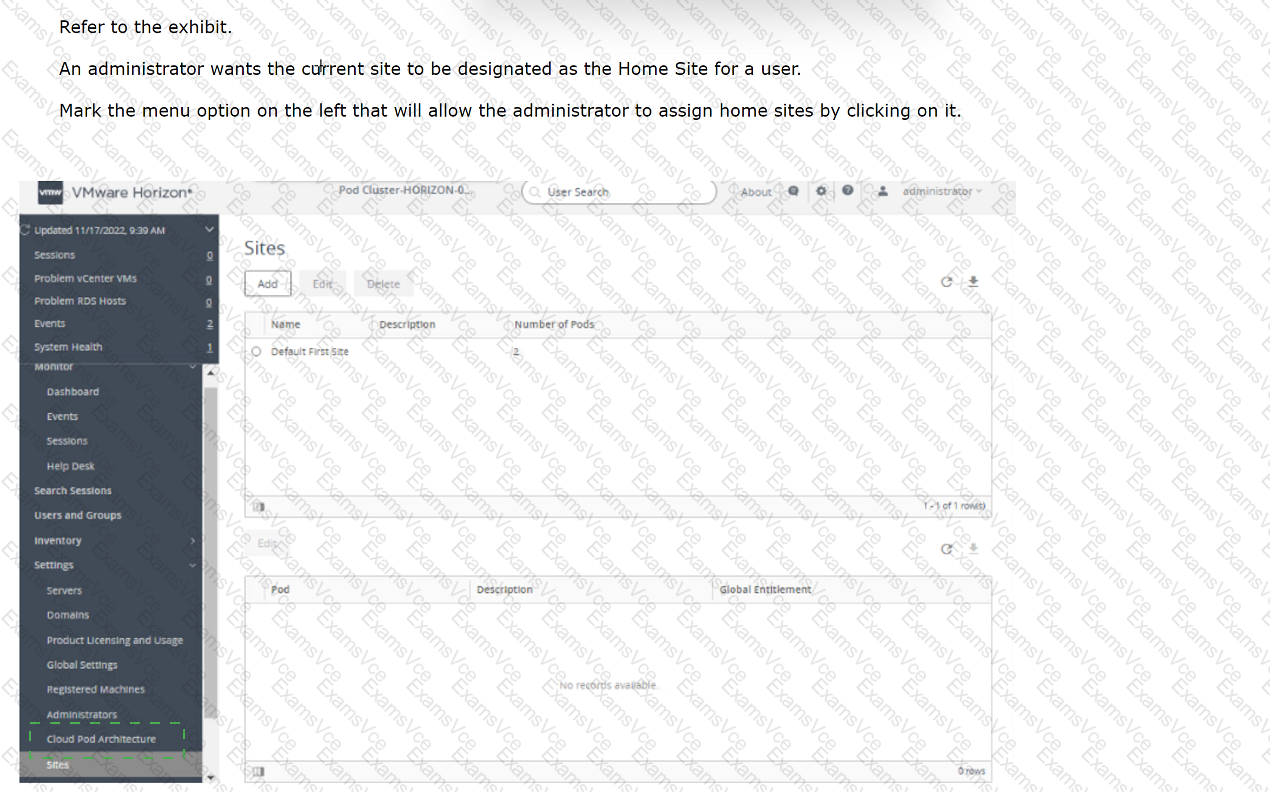Open Administrators under Settings
Viewport: 1270px width, 792px height.
[x=82, y=714]
